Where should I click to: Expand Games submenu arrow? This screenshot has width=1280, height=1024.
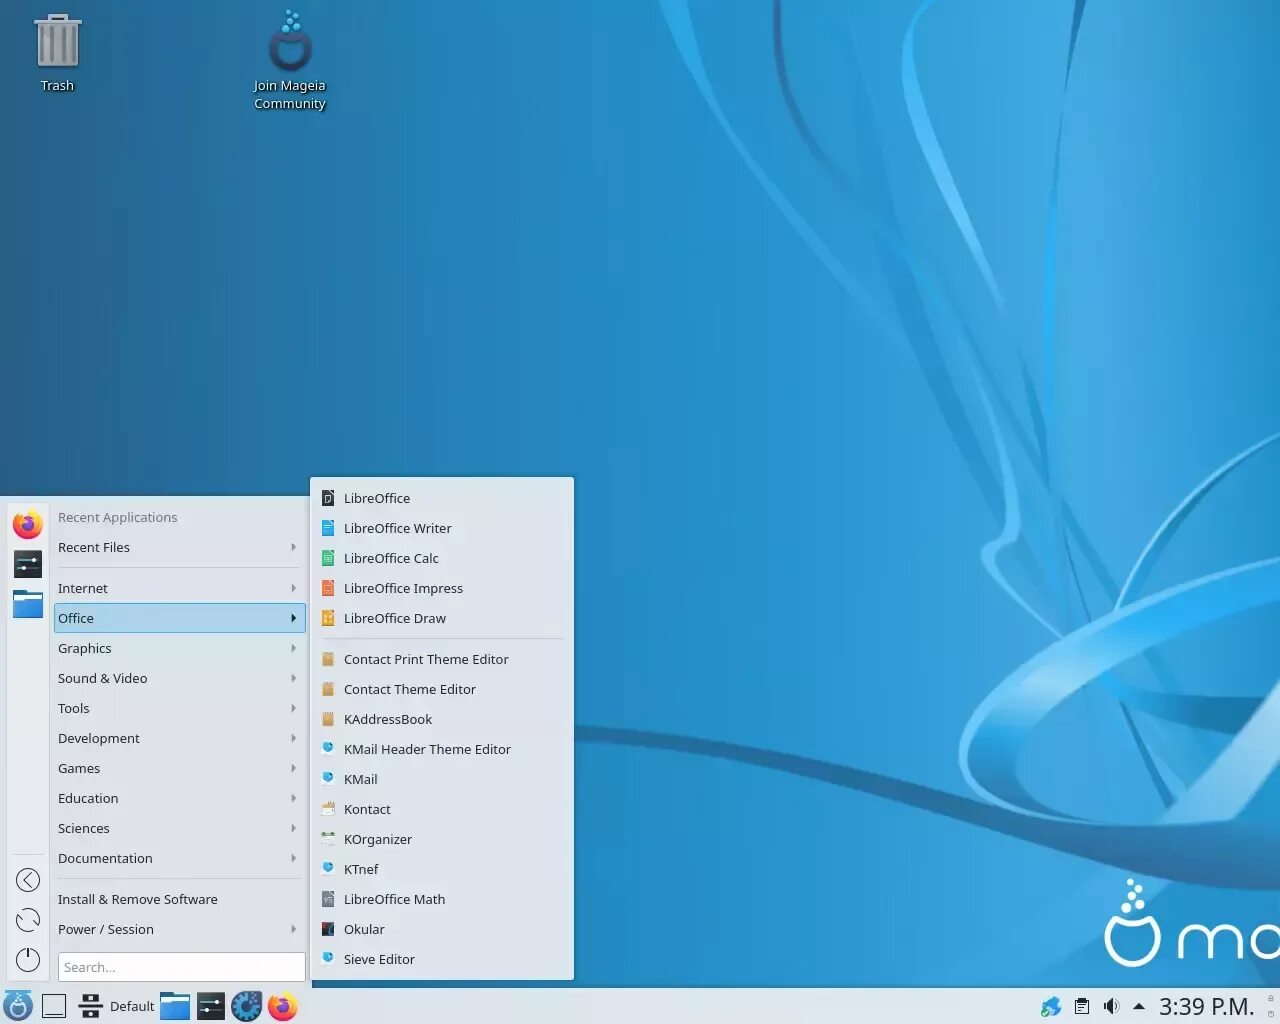293,768
